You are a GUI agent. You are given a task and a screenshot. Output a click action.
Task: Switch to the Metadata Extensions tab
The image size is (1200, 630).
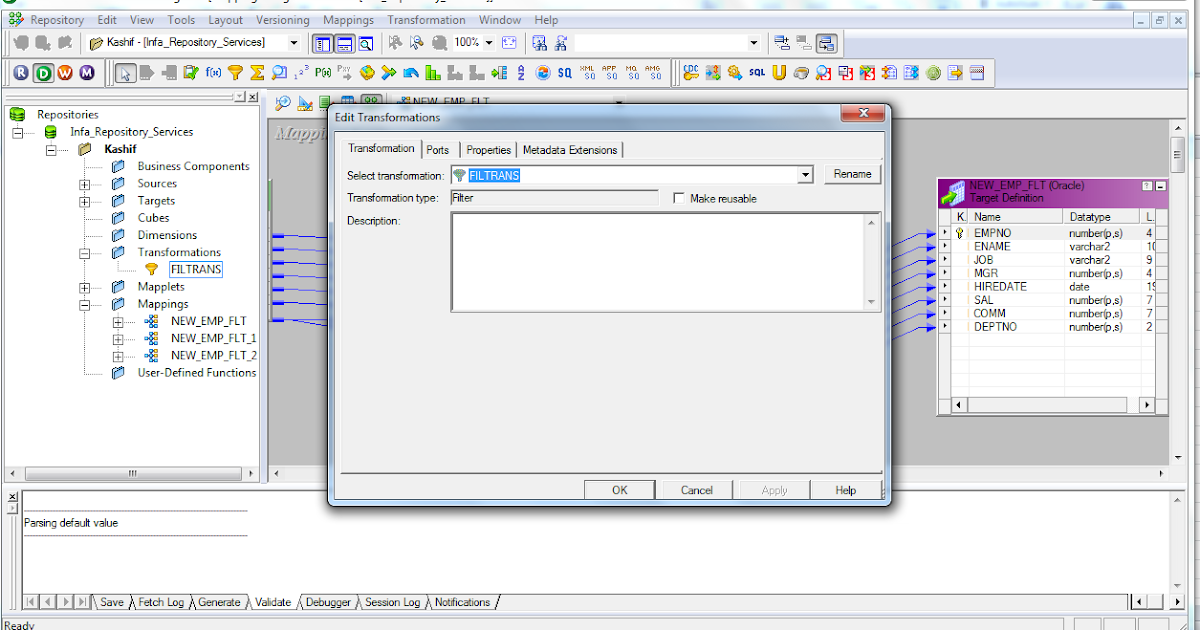click(570, 149)
